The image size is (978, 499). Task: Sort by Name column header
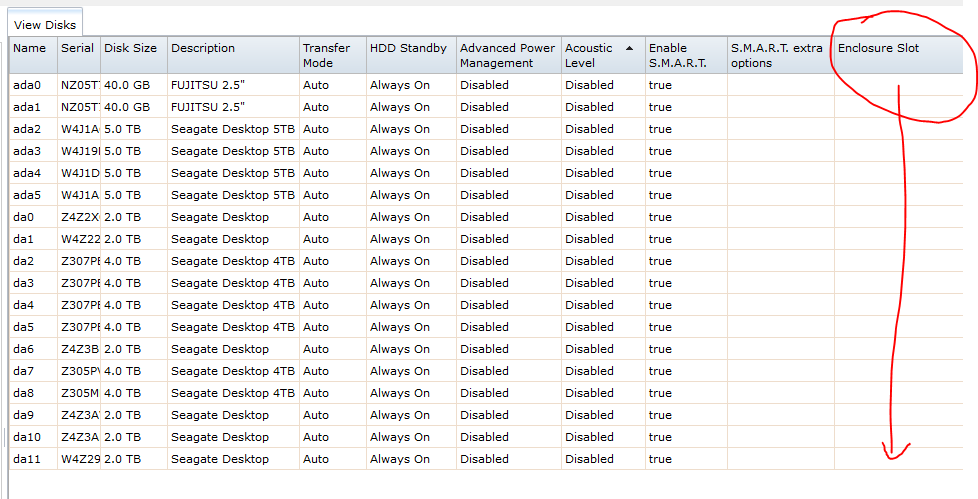point(33,56)
